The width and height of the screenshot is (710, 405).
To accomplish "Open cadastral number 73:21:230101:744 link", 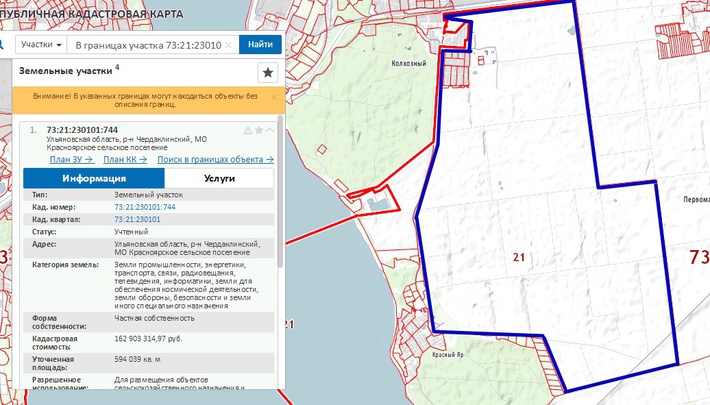I will (145, 207).
